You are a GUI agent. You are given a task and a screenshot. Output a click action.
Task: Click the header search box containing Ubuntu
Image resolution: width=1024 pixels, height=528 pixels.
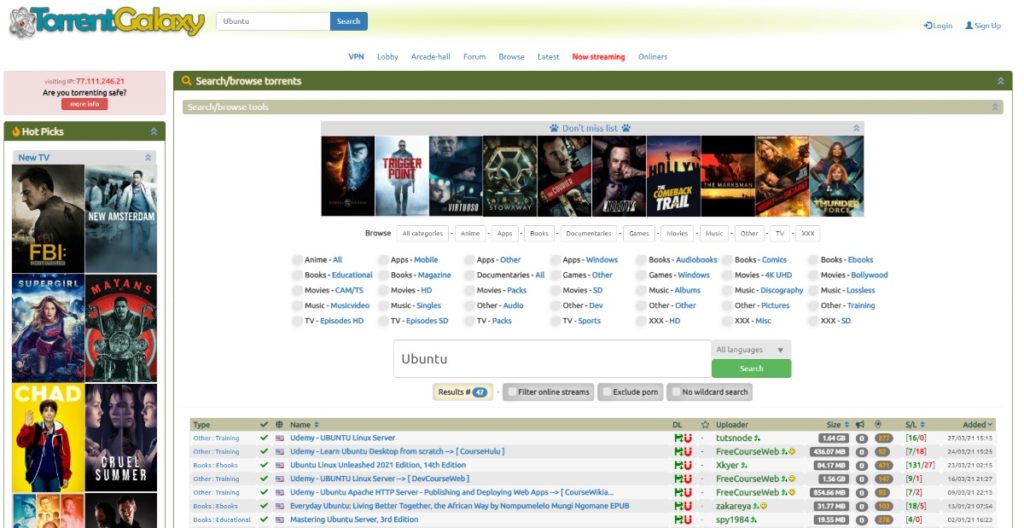tap(273, 21)
